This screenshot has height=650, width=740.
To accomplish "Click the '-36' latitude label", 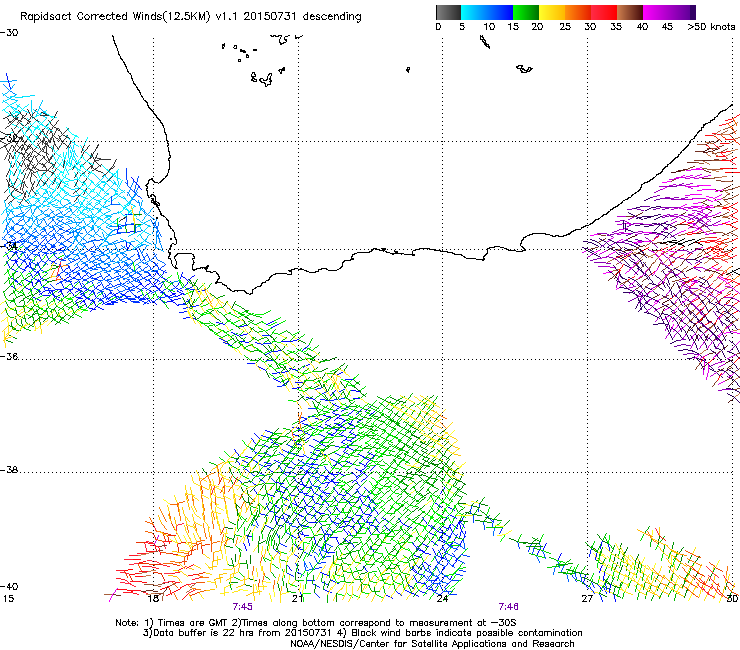I will pos(9,356).
